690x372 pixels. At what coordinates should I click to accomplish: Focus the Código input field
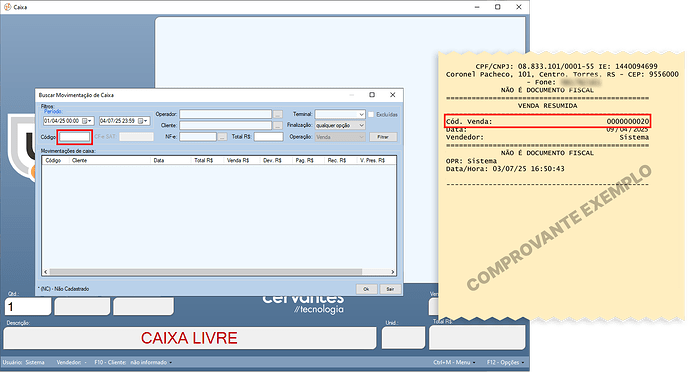(75, 137)
